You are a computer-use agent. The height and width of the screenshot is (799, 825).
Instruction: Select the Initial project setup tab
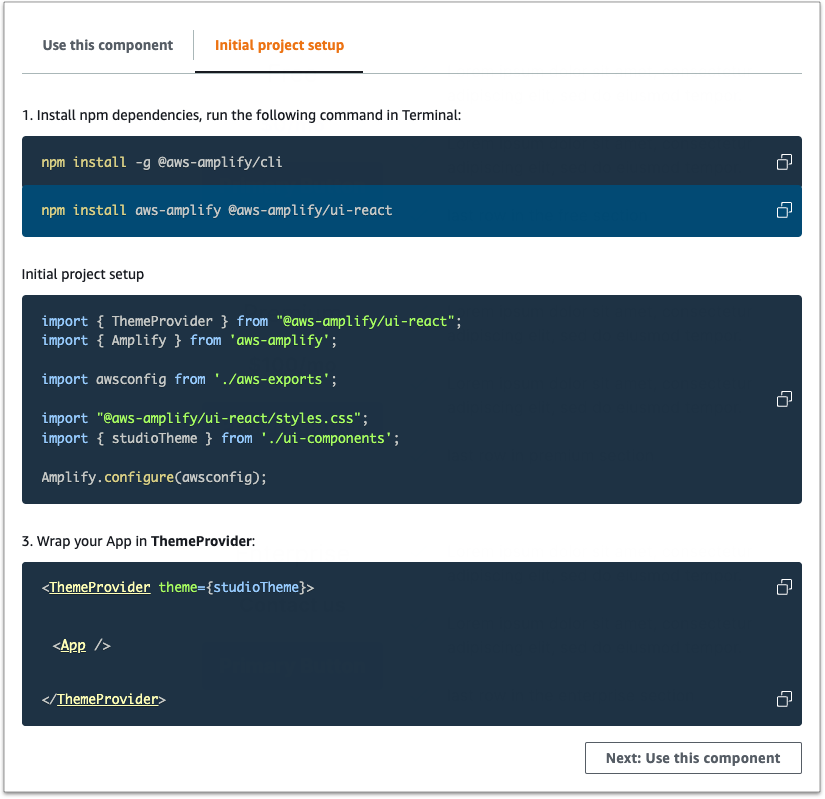click(279, 45)
